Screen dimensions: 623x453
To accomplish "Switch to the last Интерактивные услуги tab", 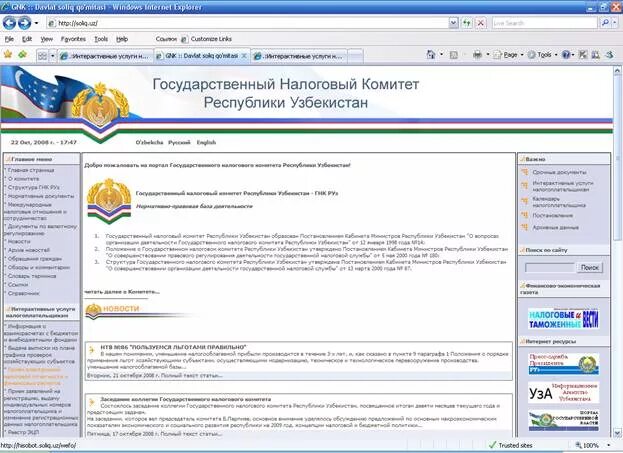I will pyautogui.click(x=300, y=56).
